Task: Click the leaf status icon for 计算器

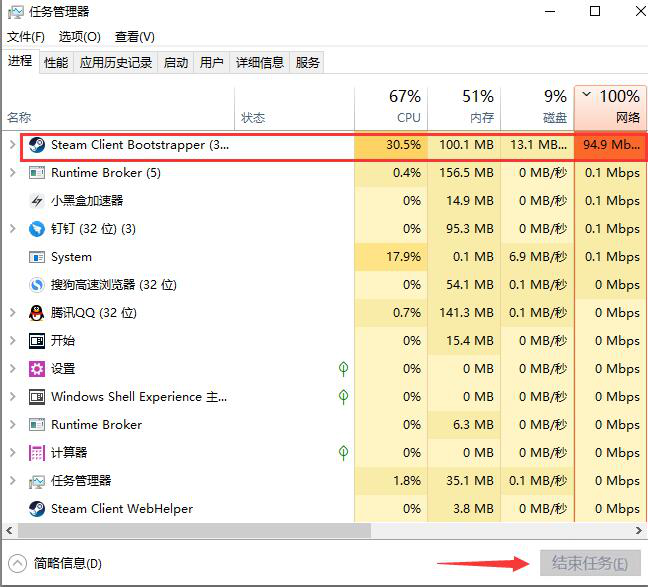Action: [x=343, y=453]
